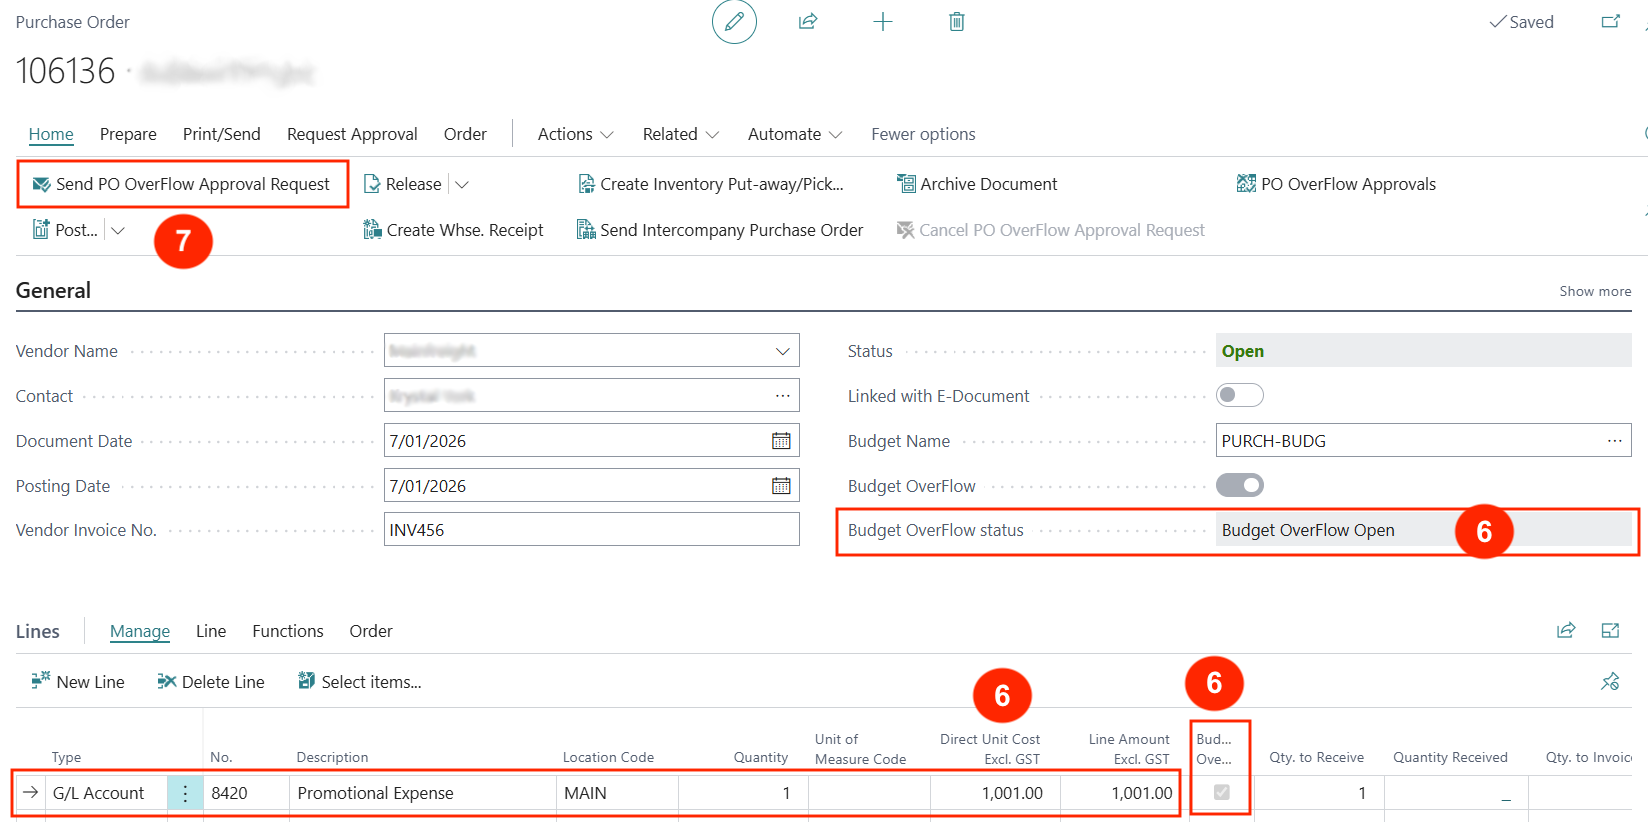Click the share icon in header
Screen dimensions: 1648x822
808,22
